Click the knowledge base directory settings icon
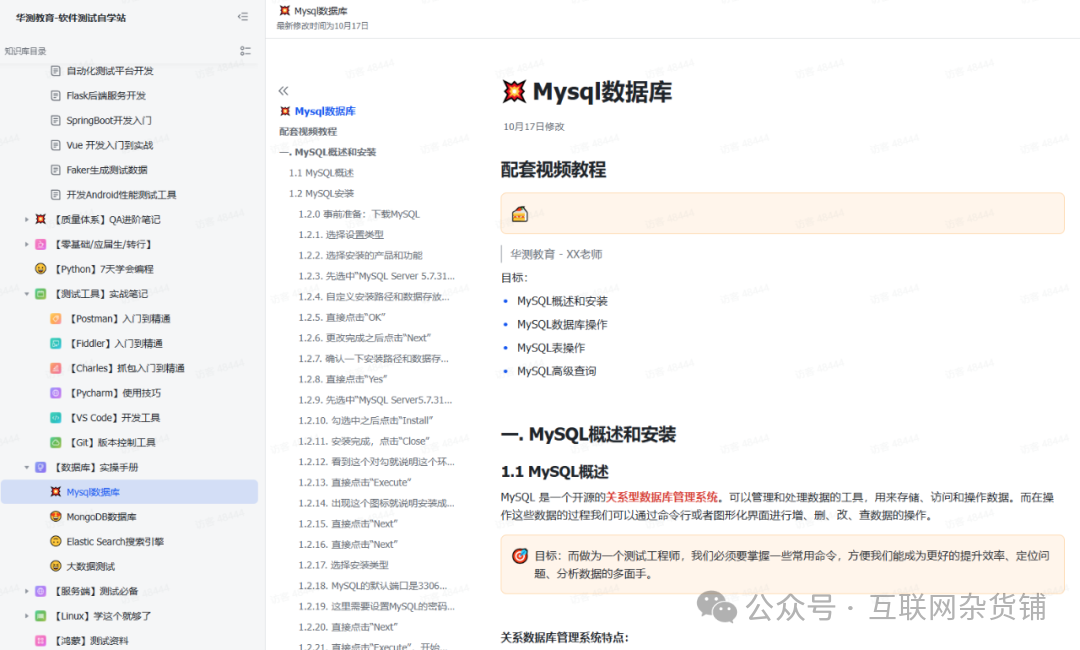The image size is (1080, 650). pyautogui.click(x=245, y=51)
